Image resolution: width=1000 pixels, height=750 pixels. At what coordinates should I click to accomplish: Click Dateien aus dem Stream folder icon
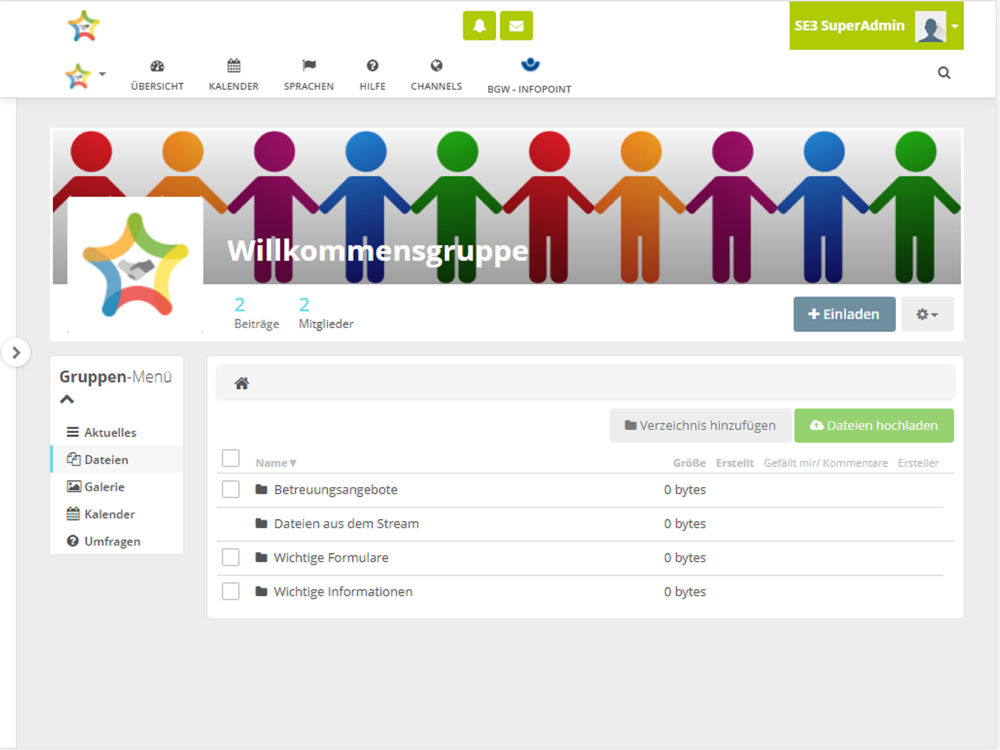[261, 523]
